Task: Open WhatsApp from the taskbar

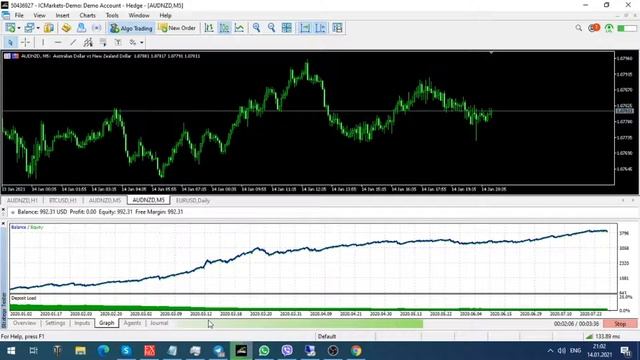Action: click(x=264, y=351)
